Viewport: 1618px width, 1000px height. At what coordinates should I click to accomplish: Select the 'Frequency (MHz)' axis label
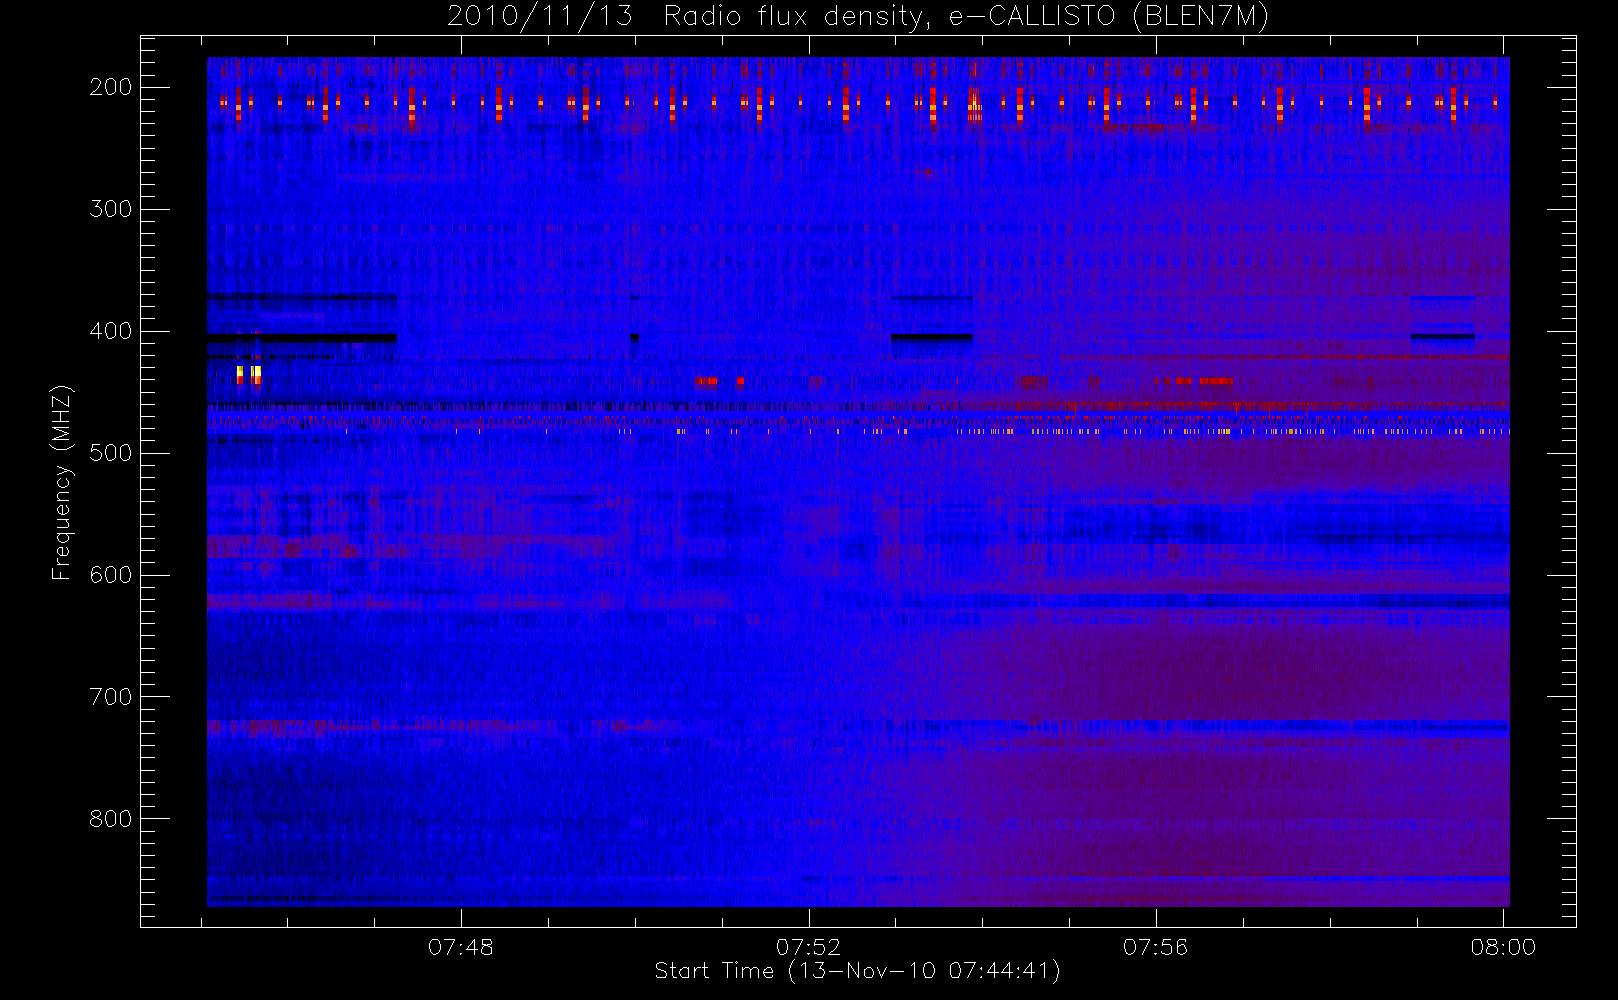[x=62, y=482]
